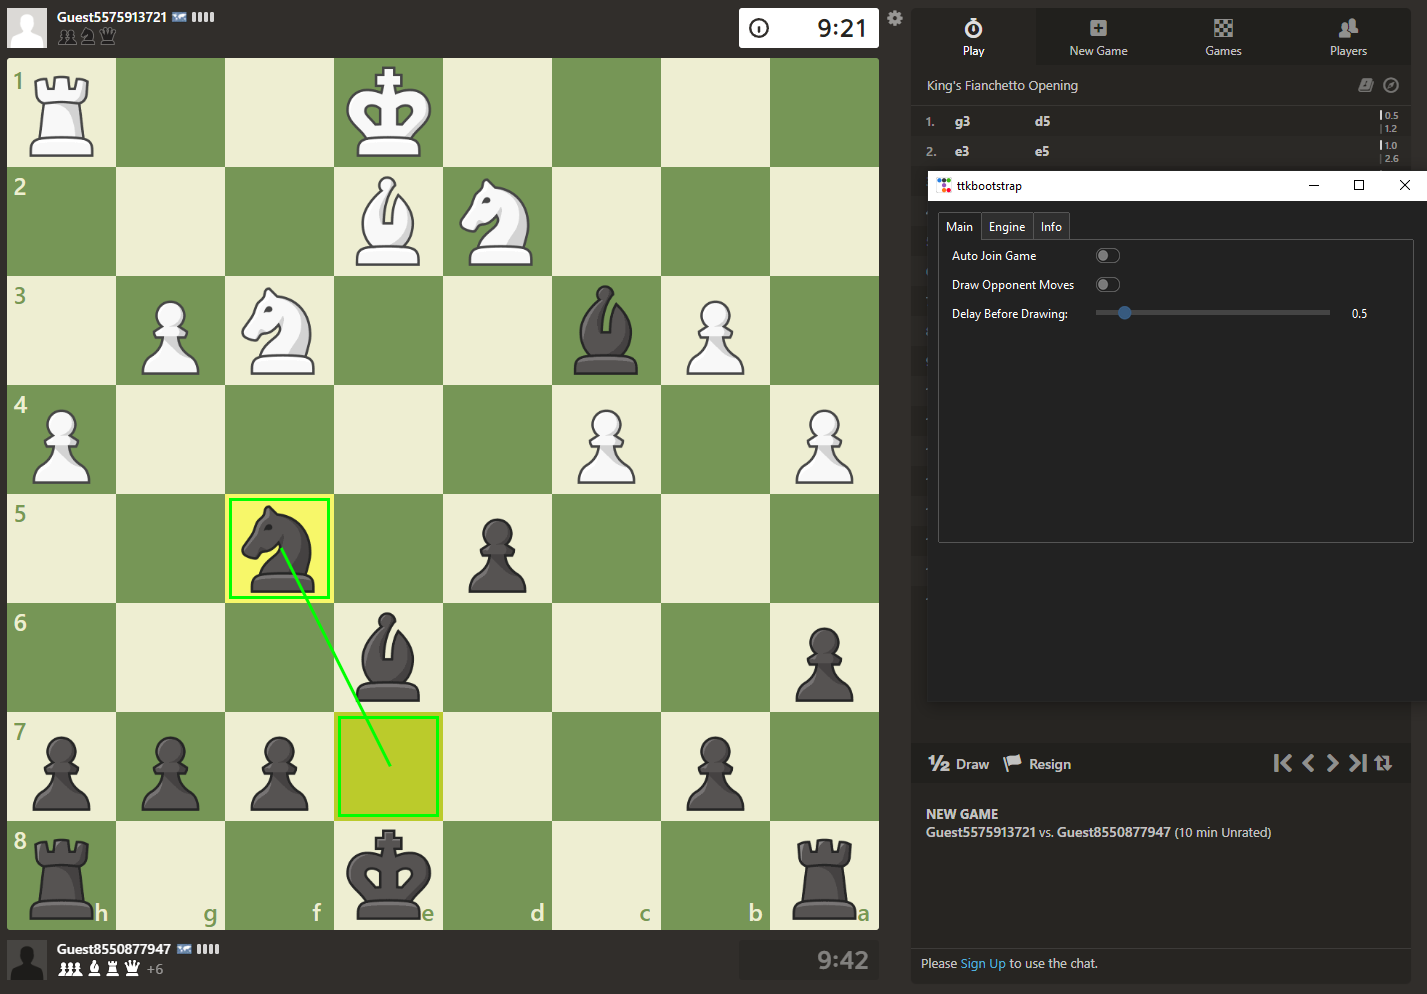Open board settings gear icon
The width and height of the screenshot is (1427, 994).
[x=895, y=19]
